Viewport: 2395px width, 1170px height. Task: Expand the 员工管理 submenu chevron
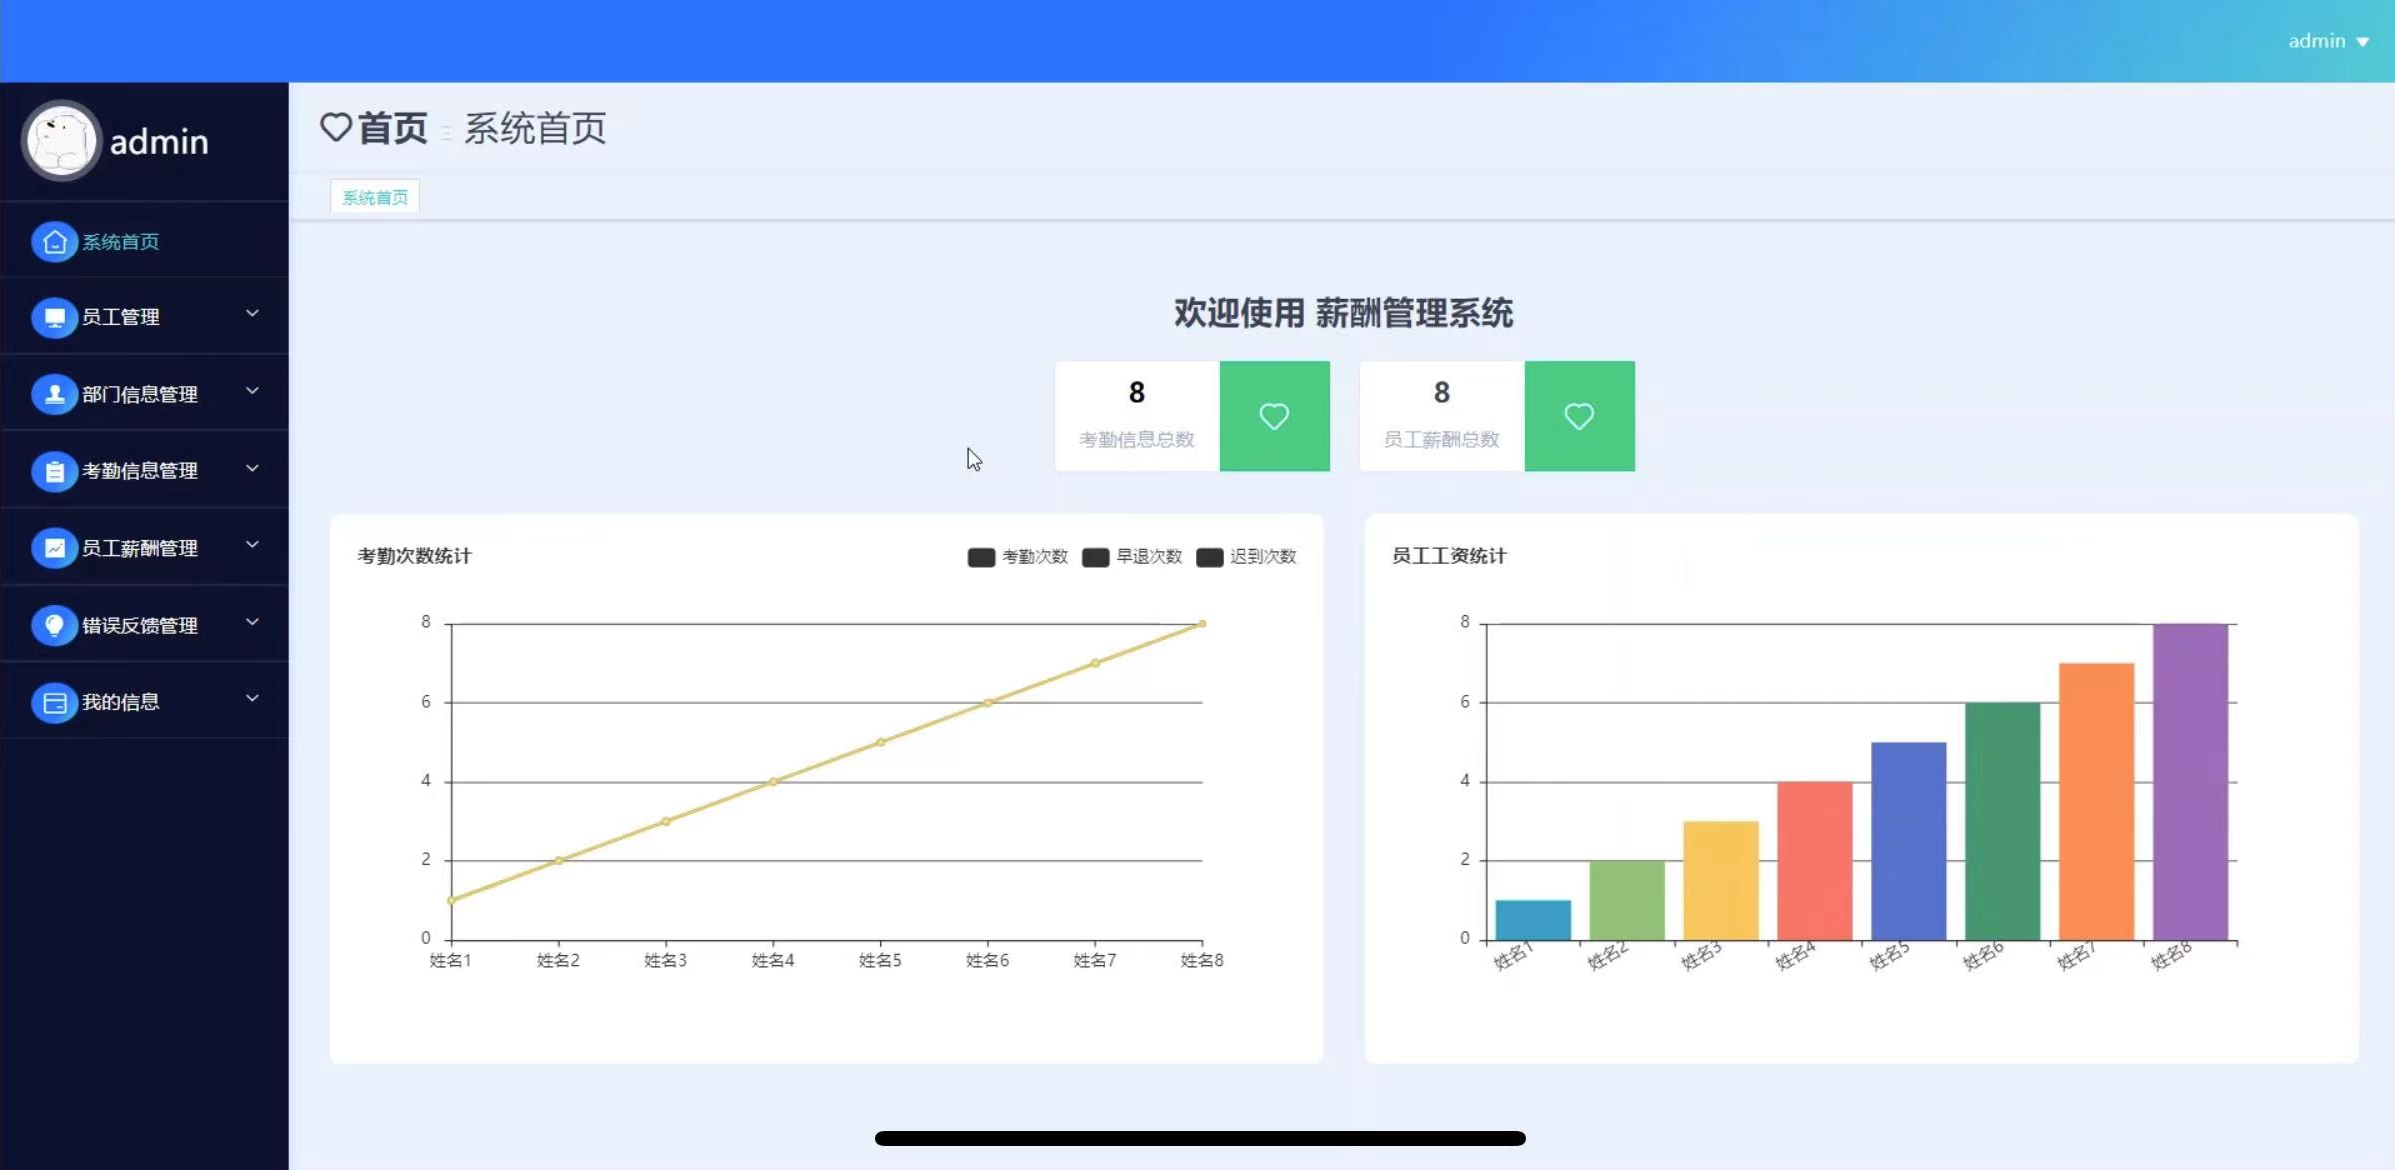[x=252, y=314]
